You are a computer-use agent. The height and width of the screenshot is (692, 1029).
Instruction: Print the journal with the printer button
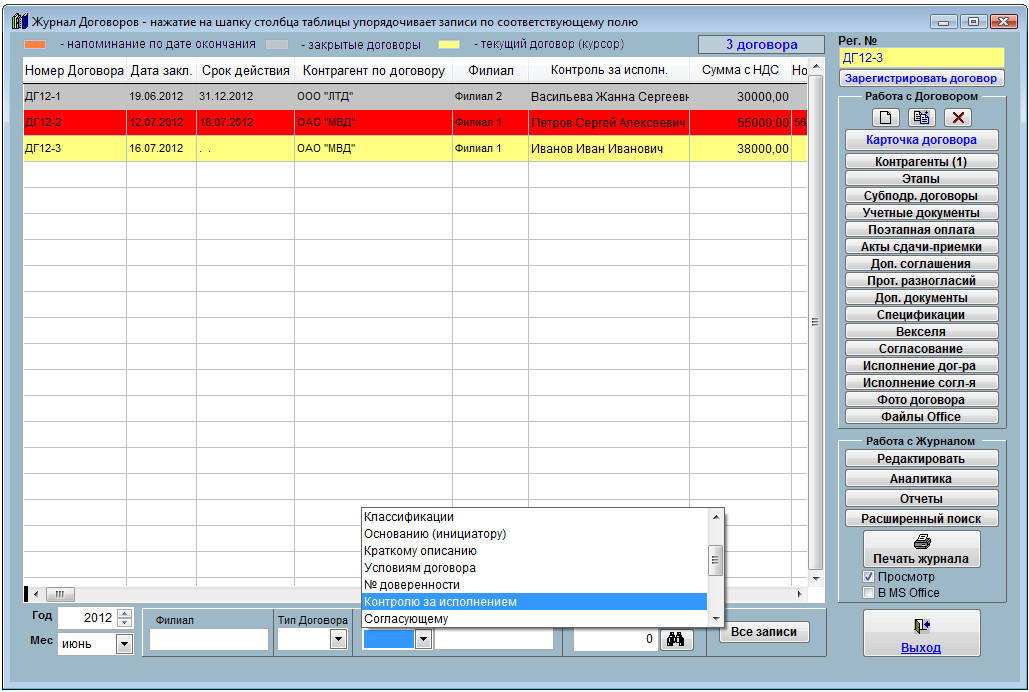point(921,549)
